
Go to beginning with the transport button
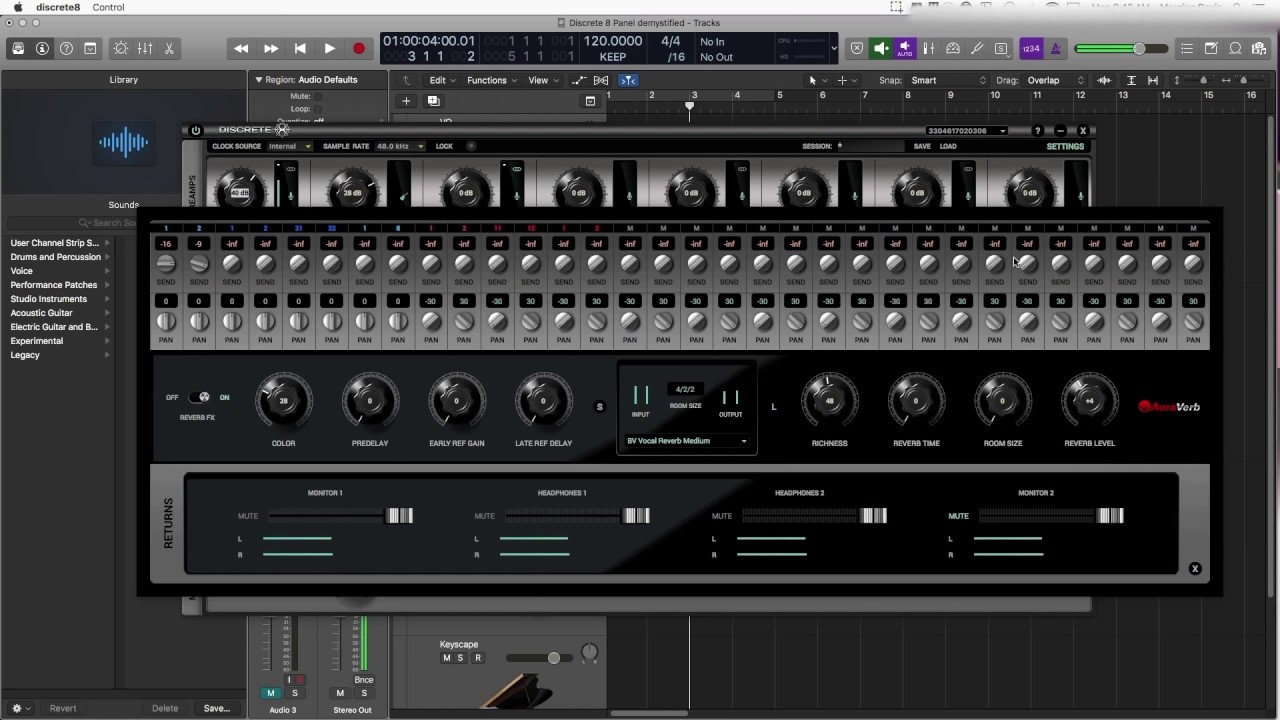300,48
